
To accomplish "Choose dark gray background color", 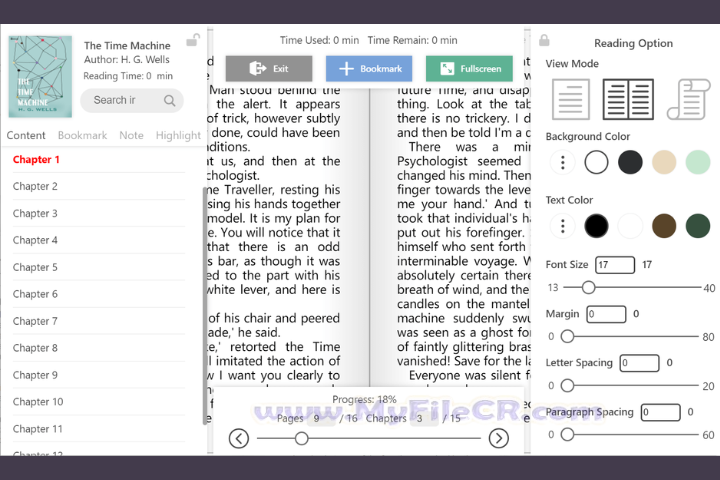I will coord(630,162).
